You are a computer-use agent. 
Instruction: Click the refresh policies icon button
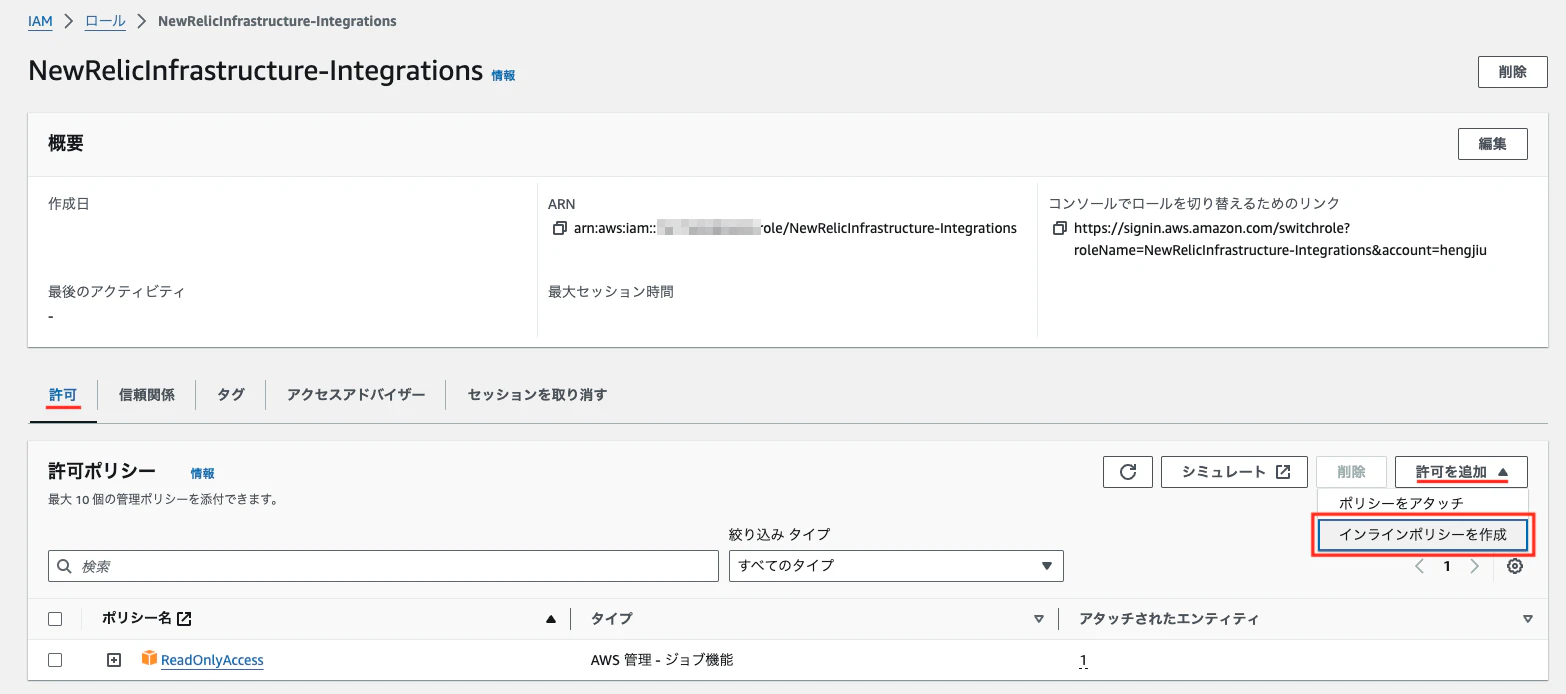click(x=1128, y=472)
